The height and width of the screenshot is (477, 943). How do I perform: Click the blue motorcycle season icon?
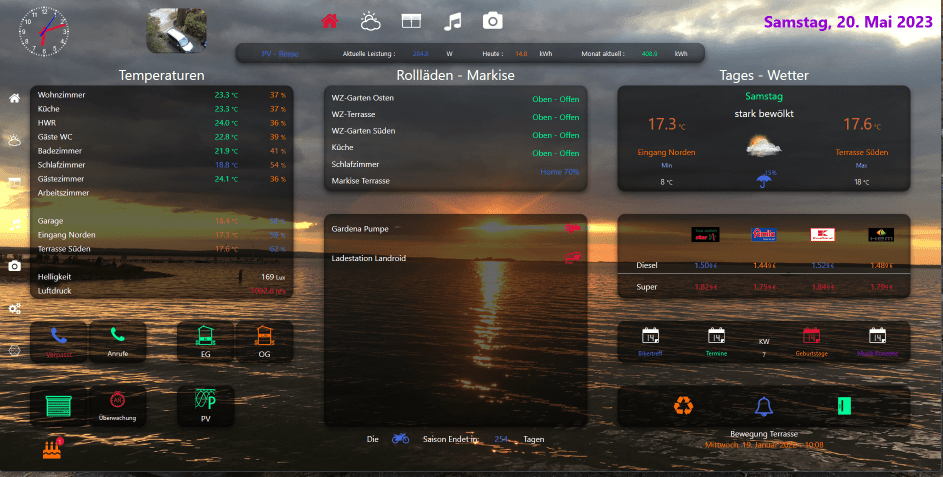pyautogui.click(x=401, y=439)
